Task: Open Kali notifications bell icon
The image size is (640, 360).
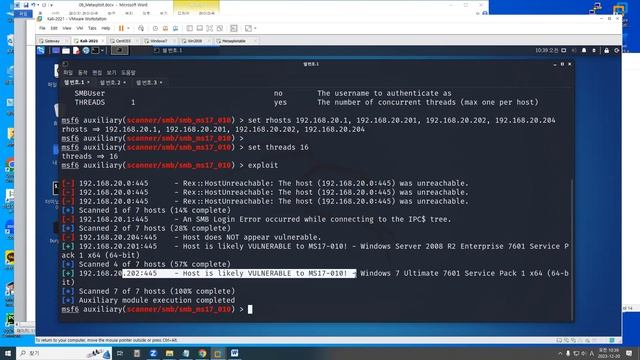Action: [584, 51]
